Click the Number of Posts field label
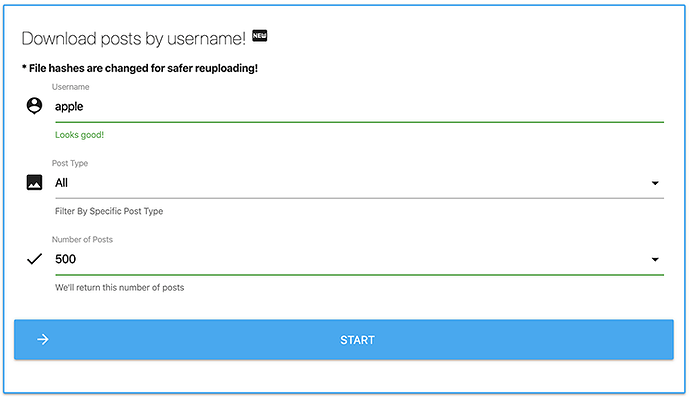 [82, 239]
